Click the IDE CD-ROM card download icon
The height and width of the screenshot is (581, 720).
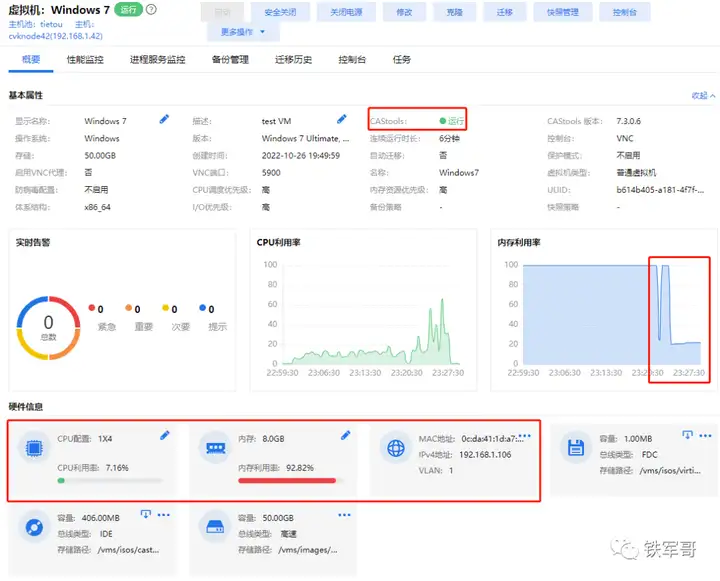[146, 514]
